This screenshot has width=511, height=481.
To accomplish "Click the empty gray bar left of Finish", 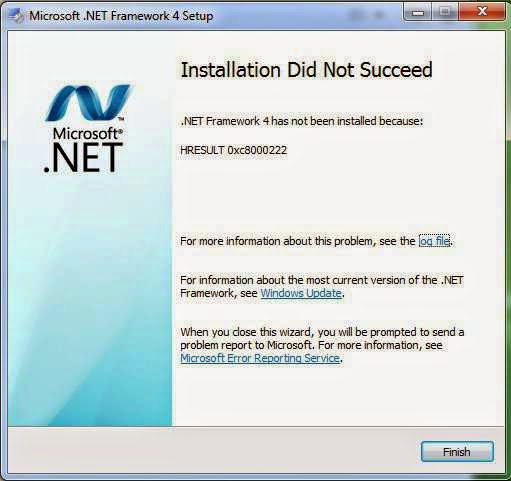I will pyautogui.click(x=213, y=450).
